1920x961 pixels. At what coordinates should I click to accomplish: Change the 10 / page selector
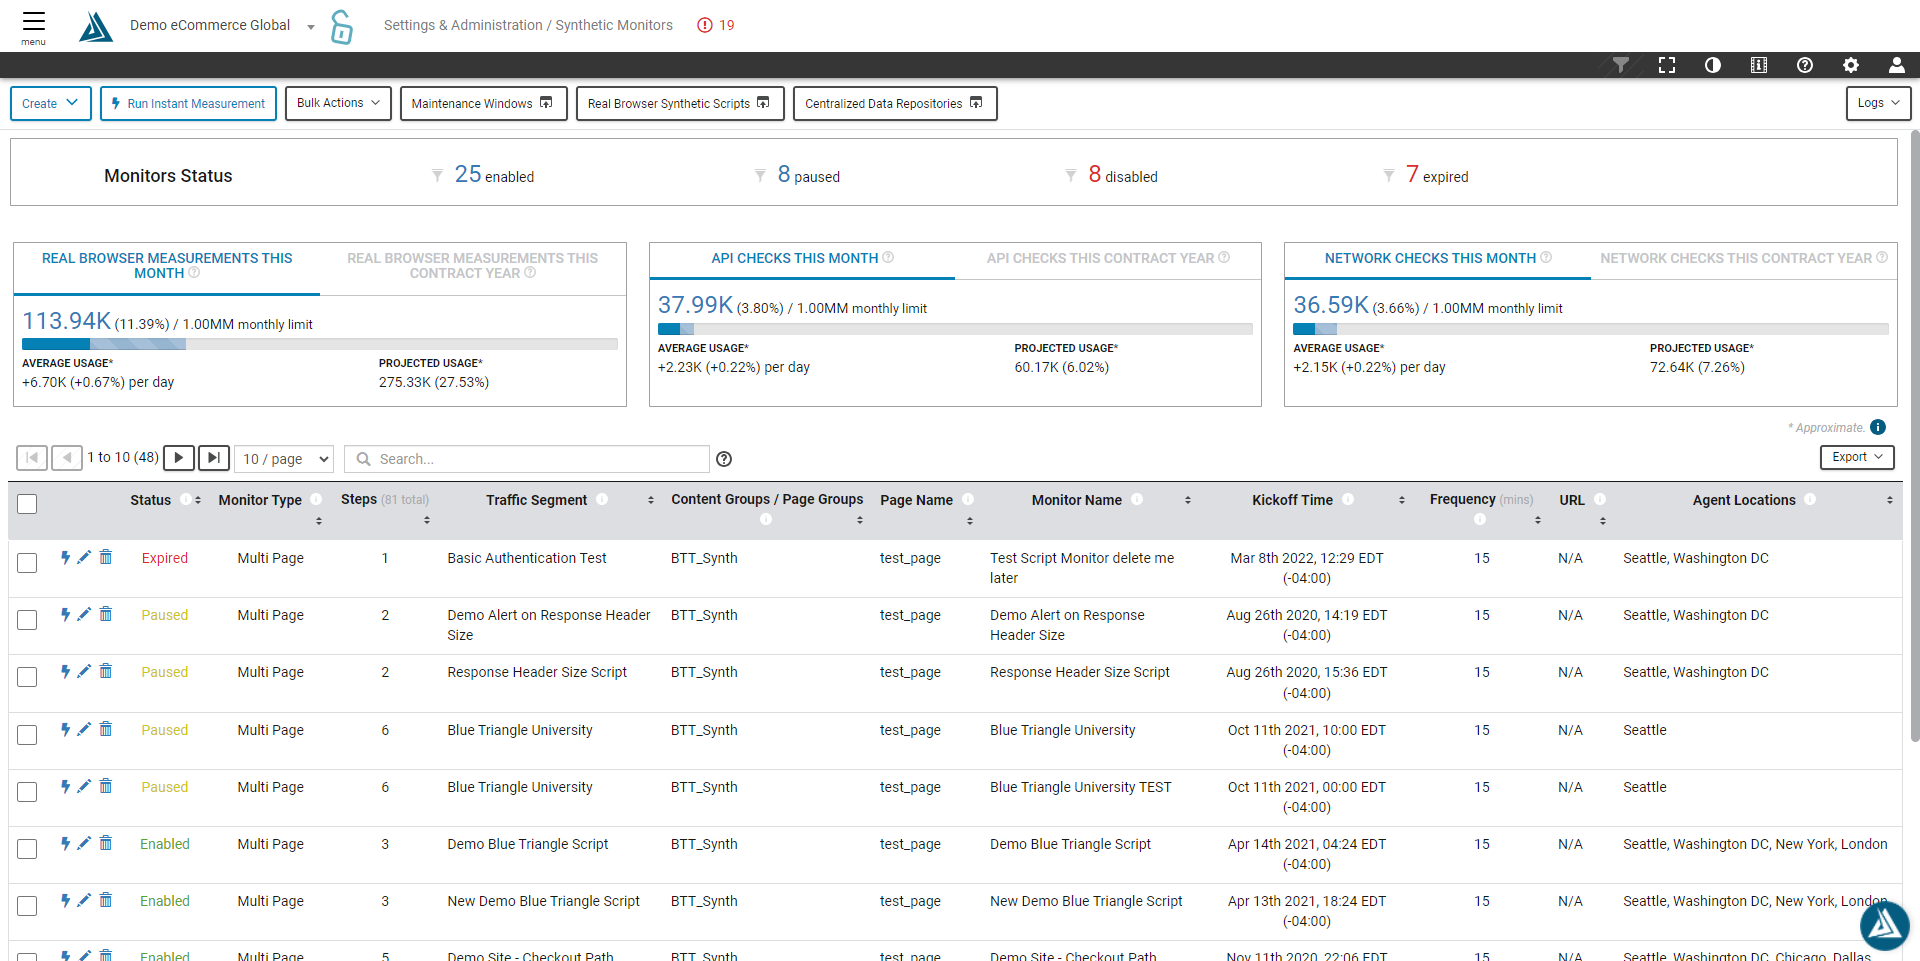pos(285,459)
